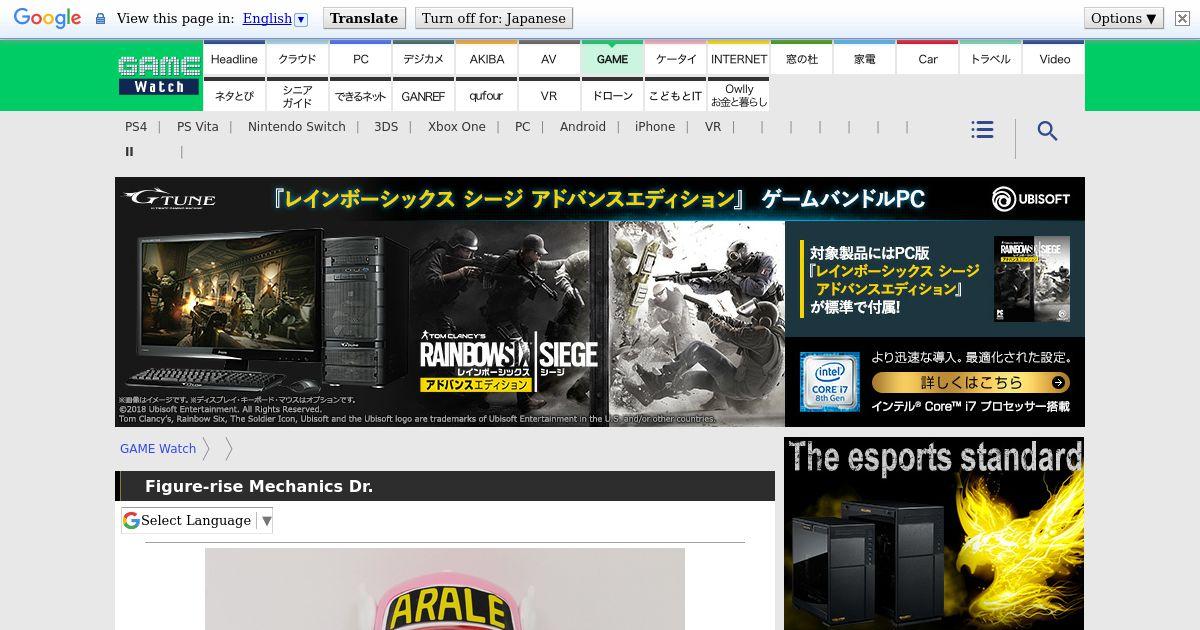Open the Car tab
Image resolution: width=1200 pixels, height=630 pixels.
tap(928, 59)
